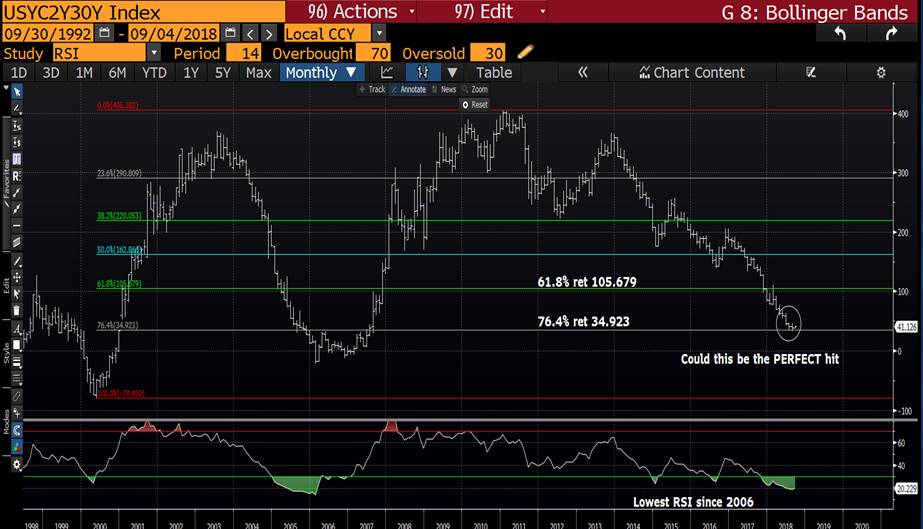The height and width of the screenshot is (529, 923).
Task: Collapse panel with double-left chevron
Action: pyautogui.click(x=583, y=72)
